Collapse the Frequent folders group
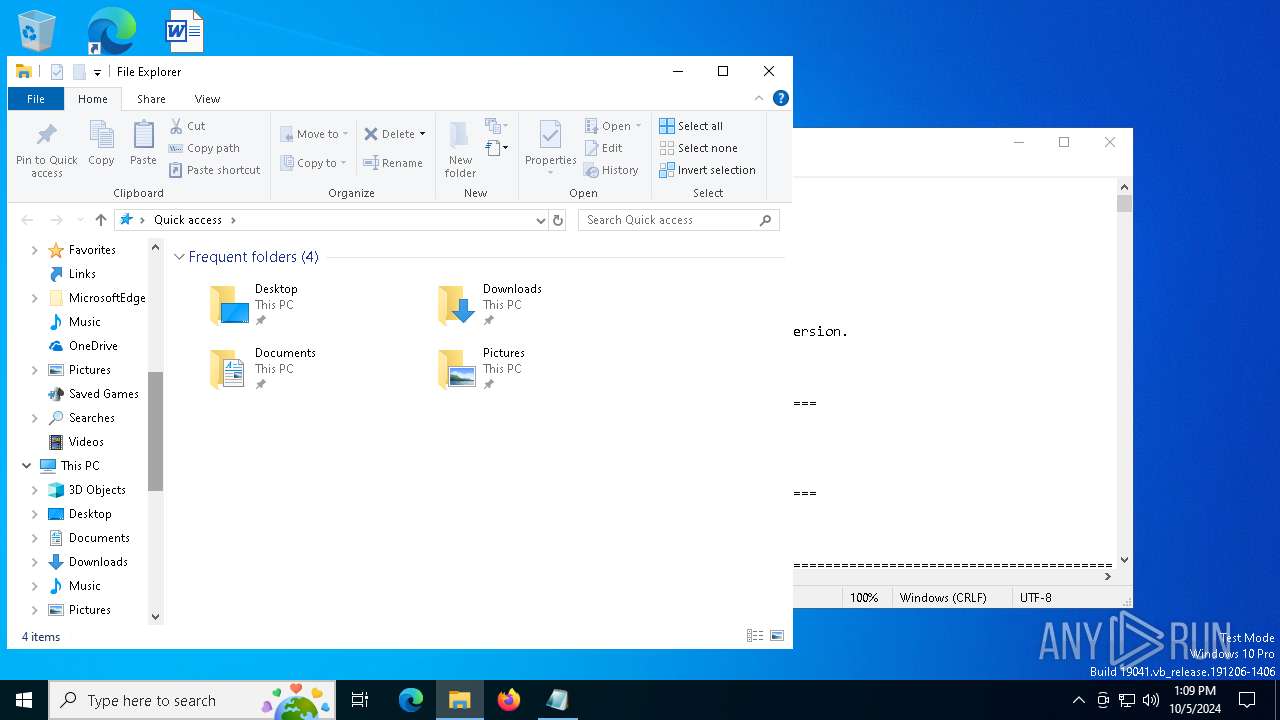Screen dimensions: 1280x720 coord(179,257)
